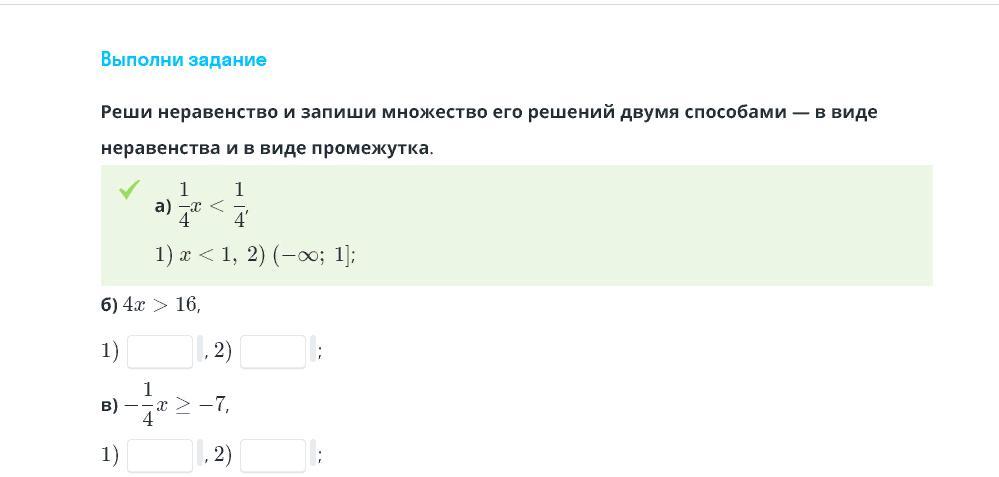Click the 'в)' task label

coord(110,406)
